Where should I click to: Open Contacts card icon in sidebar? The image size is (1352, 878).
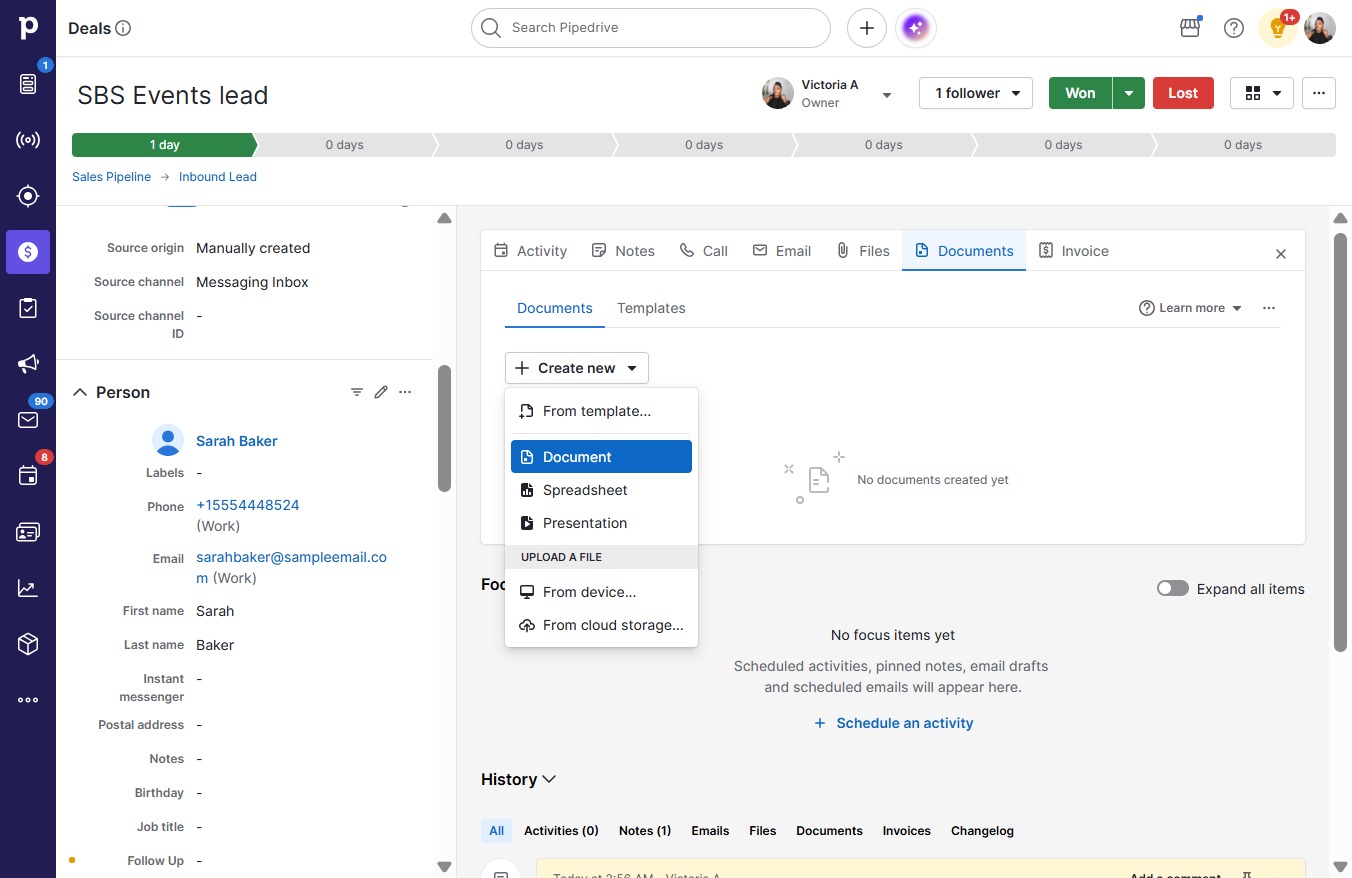tap(28, 532)
